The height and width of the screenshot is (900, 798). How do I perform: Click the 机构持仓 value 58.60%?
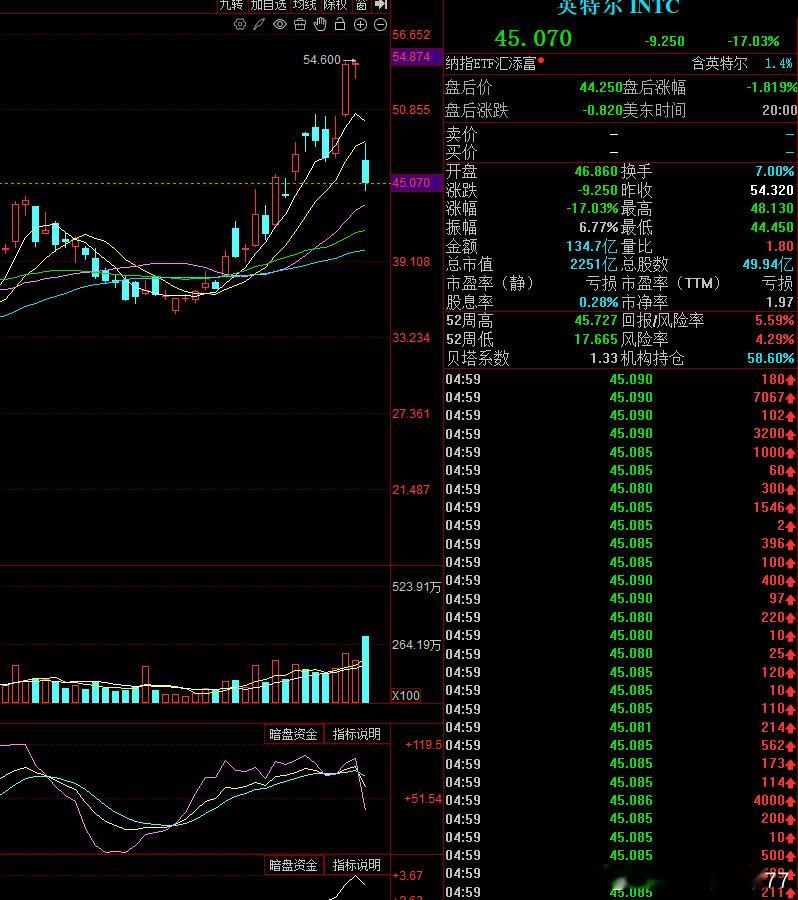tap(770, 358)
